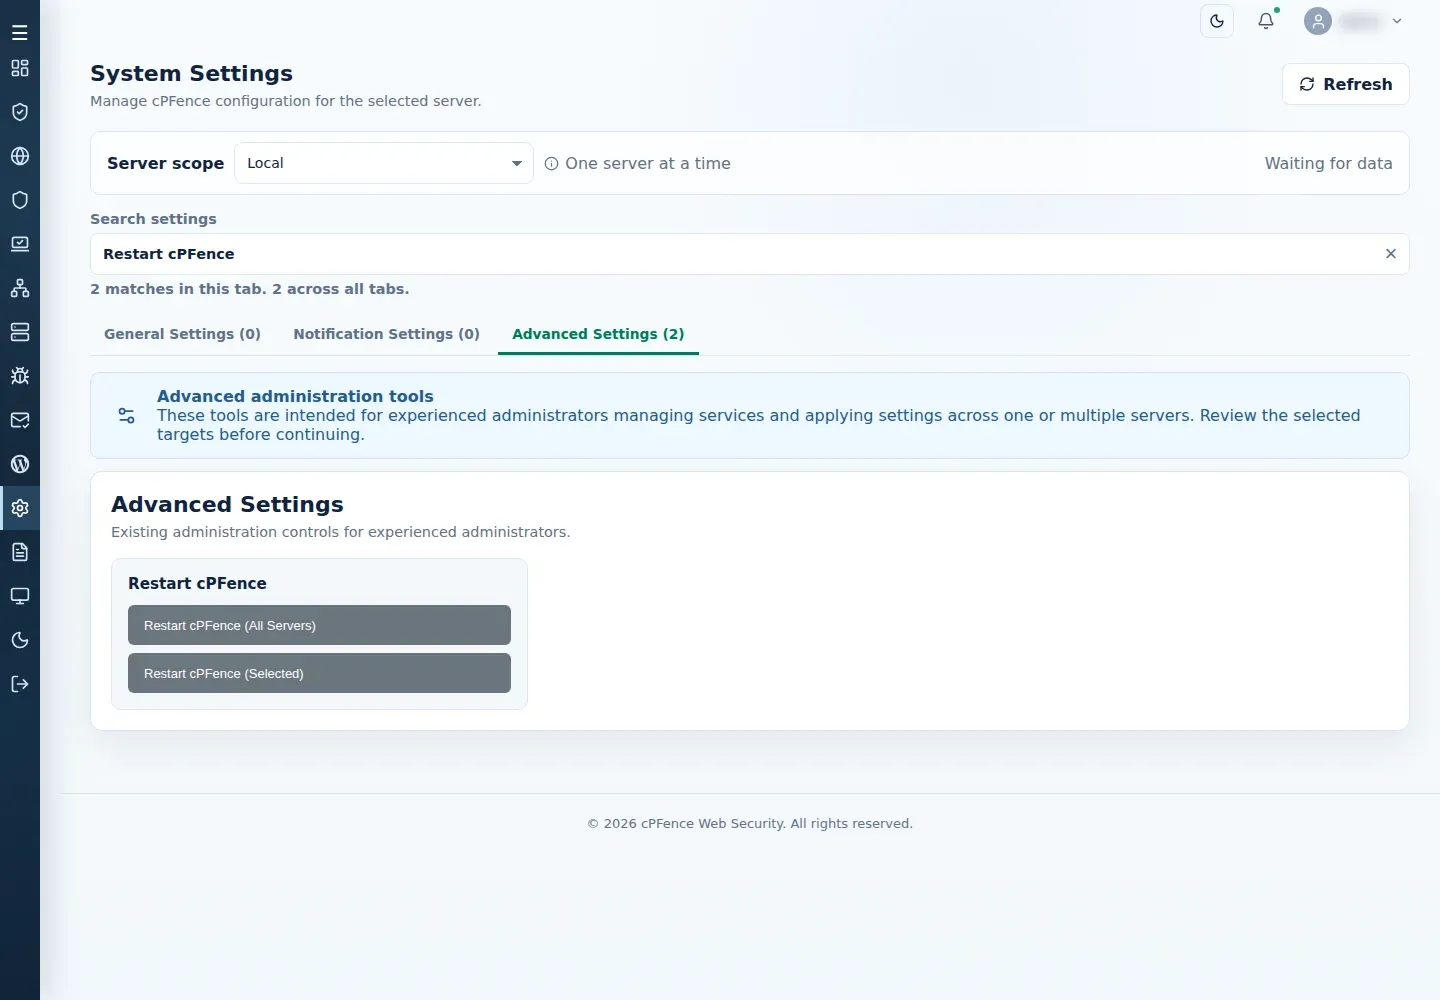Open the dashboard grid icon

20,68
